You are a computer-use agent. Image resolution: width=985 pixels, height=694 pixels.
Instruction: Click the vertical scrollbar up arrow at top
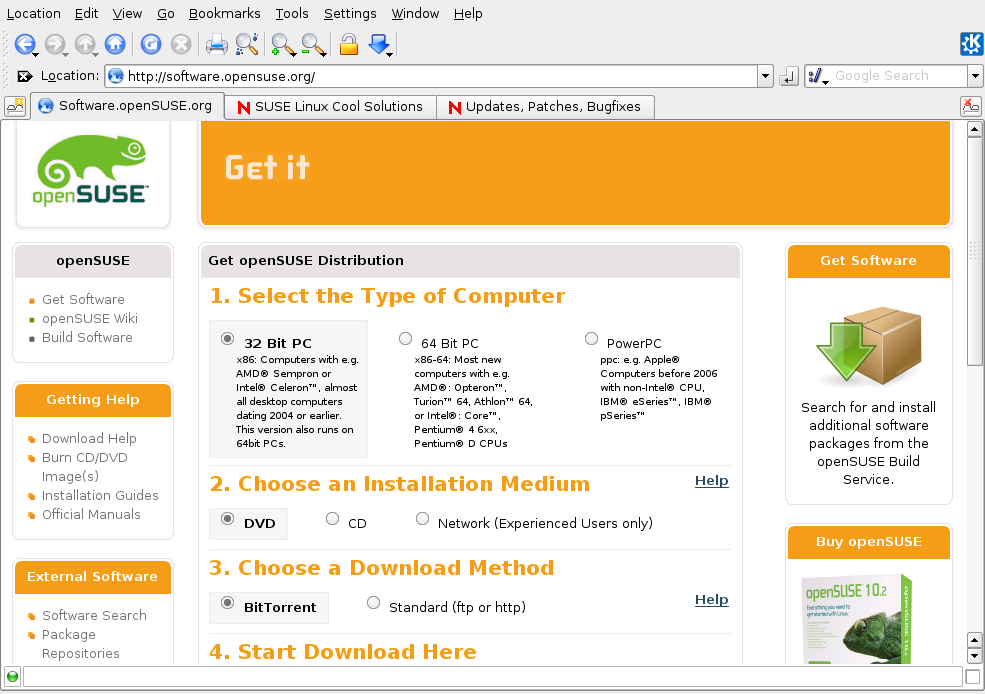tap(974, 129)
